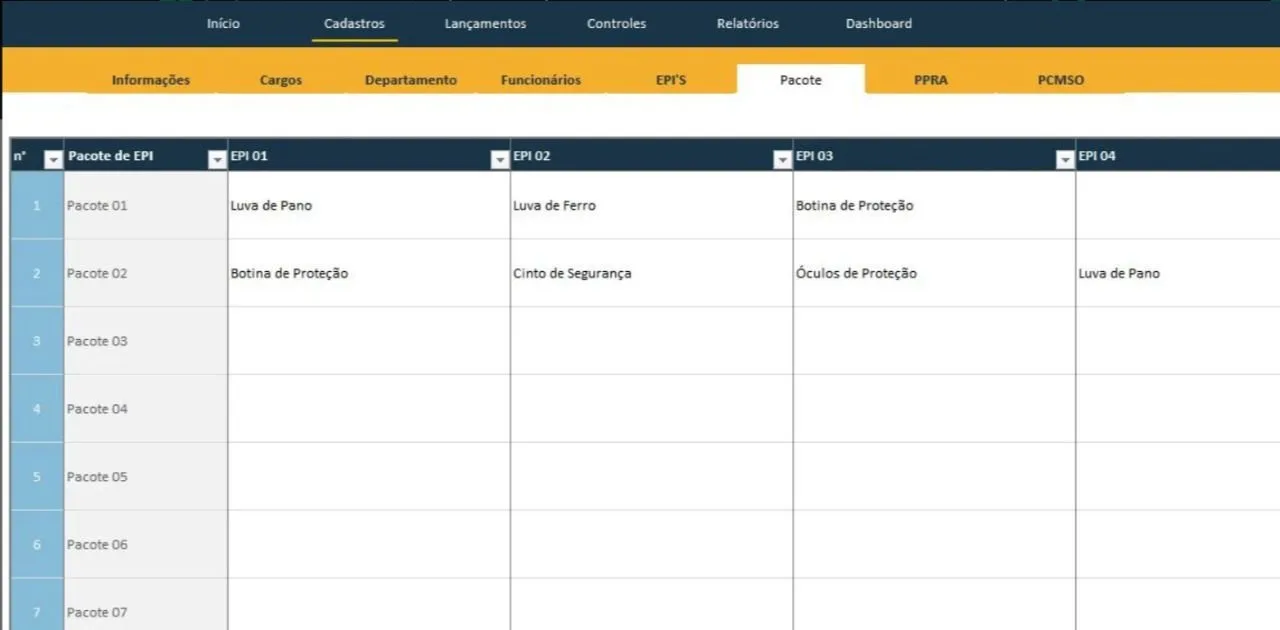Open the Departamento tab
The image size is (1280, 630).
pos(410,80)
